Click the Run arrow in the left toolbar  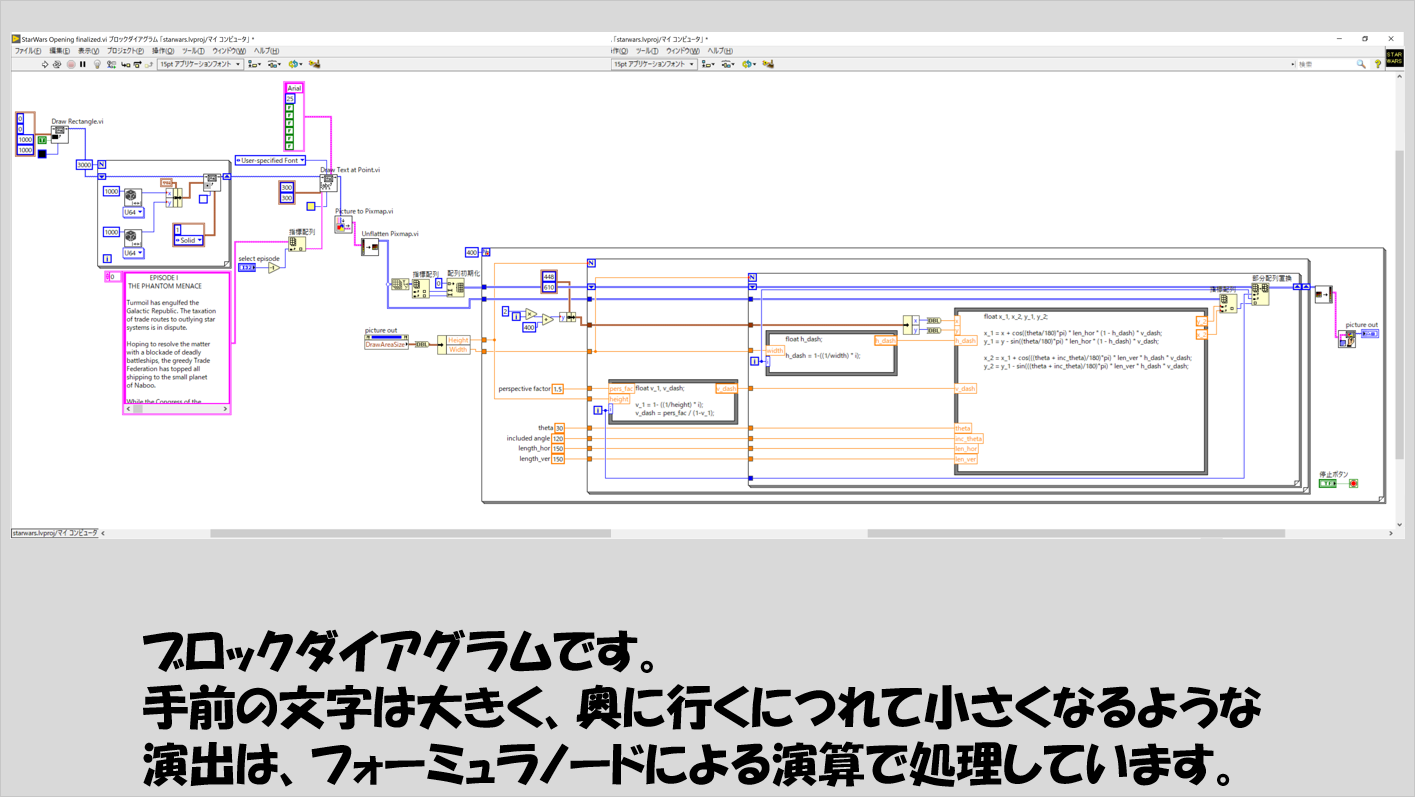tap(45, 64)
